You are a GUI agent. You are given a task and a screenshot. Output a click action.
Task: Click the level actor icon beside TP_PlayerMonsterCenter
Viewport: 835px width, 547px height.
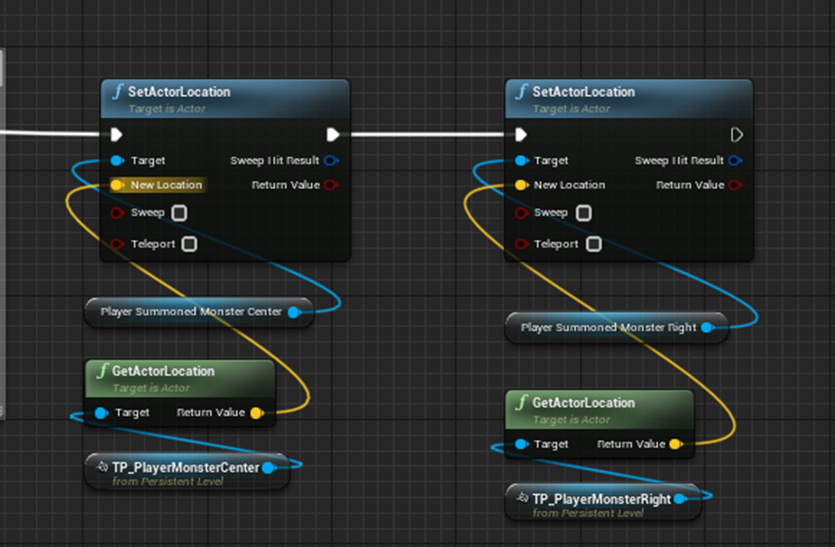[x=102, y=467]
